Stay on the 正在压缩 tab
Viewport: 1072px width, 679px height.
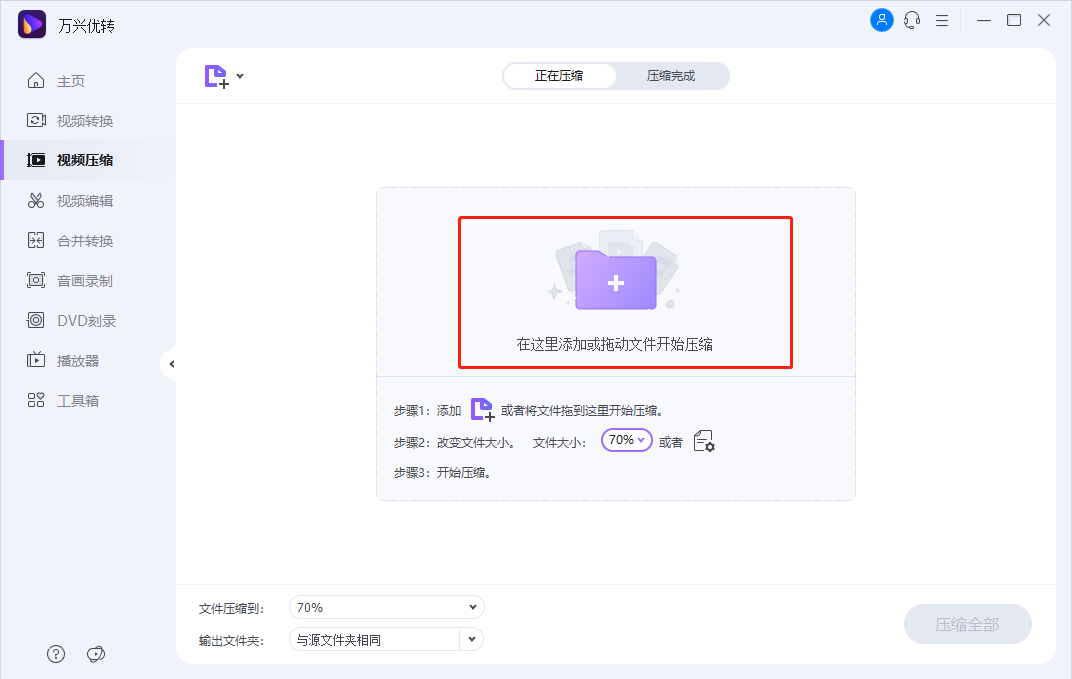pyautogui.click(x=559, y=75)
